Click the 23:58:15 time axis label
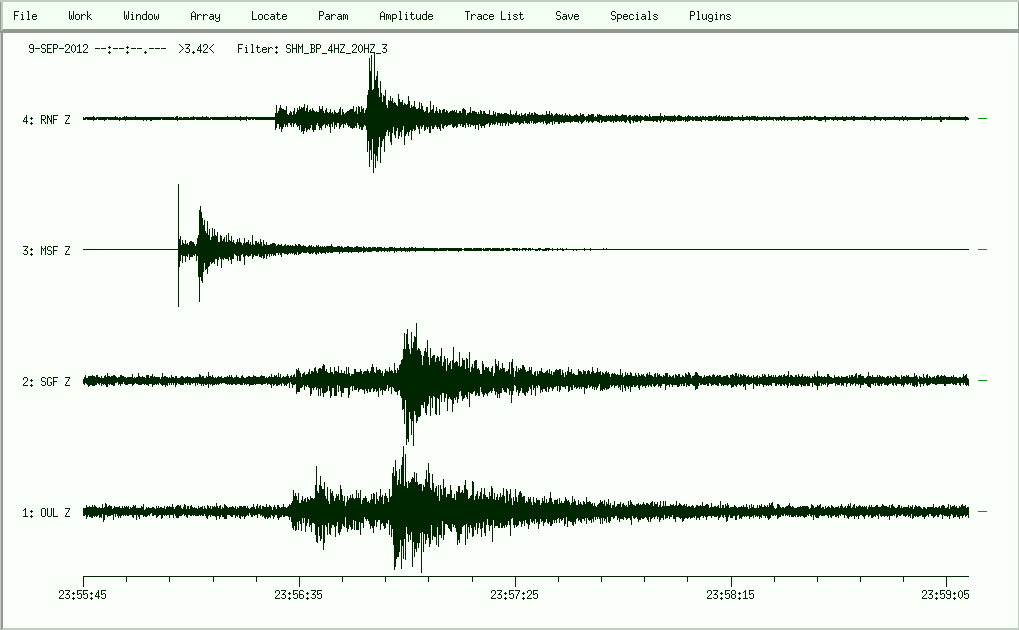Viewport: 1019px width, 630px height. click(x=731, y=594)
